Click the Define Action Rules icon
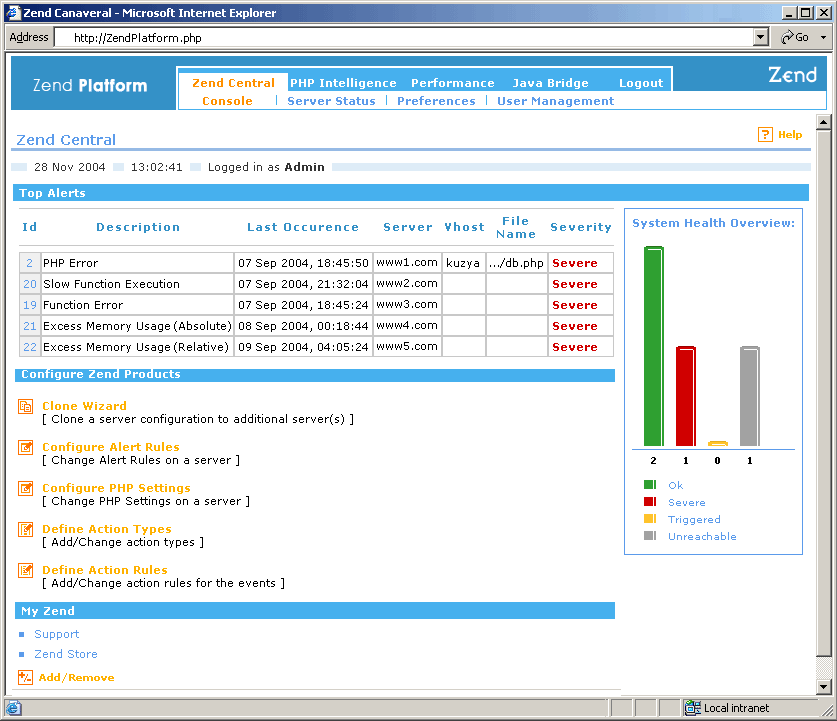The image size is (837, 721). tap(26, 570)
